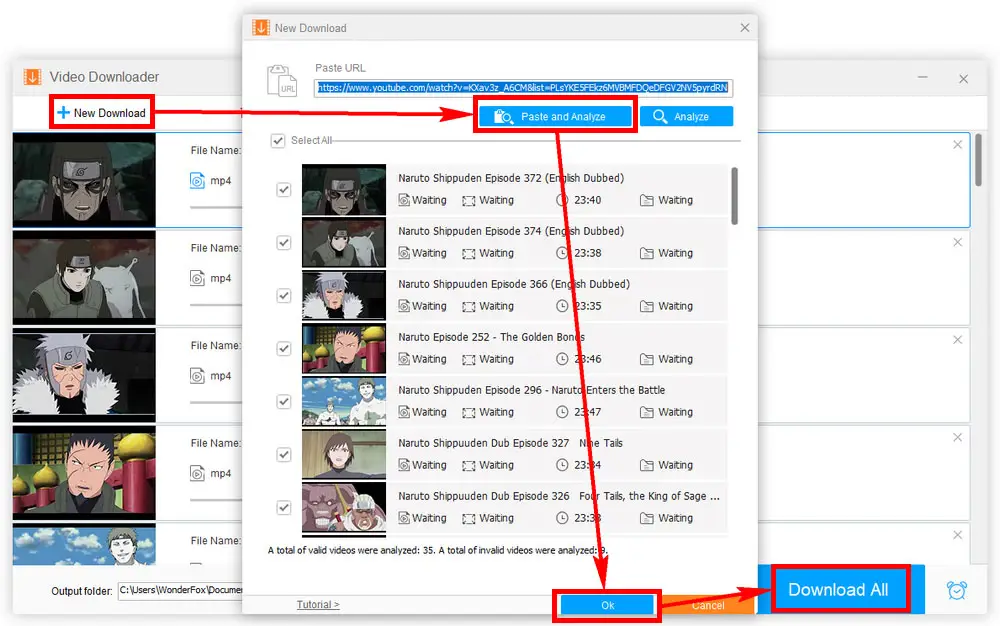Click format icon for Episode 252 row
Viewport: 1000px width, 626px height.
(x=404, y=359)
